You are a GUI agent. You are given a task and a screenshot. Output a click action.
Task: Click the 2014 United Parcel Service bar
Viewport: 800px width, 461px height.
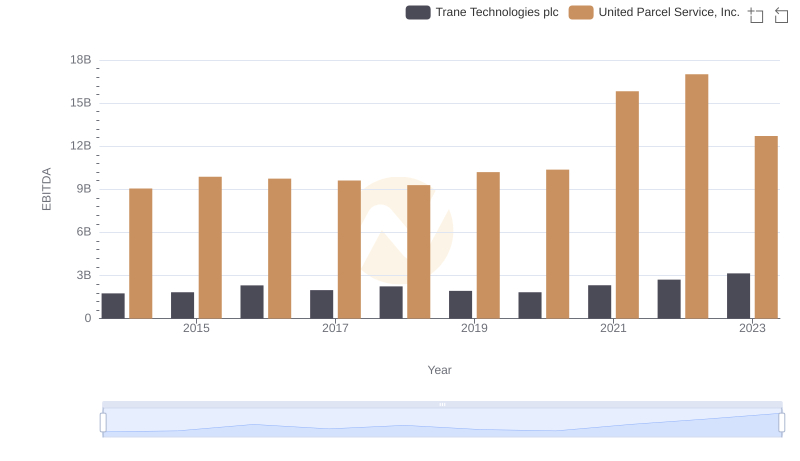coord(140,253)
